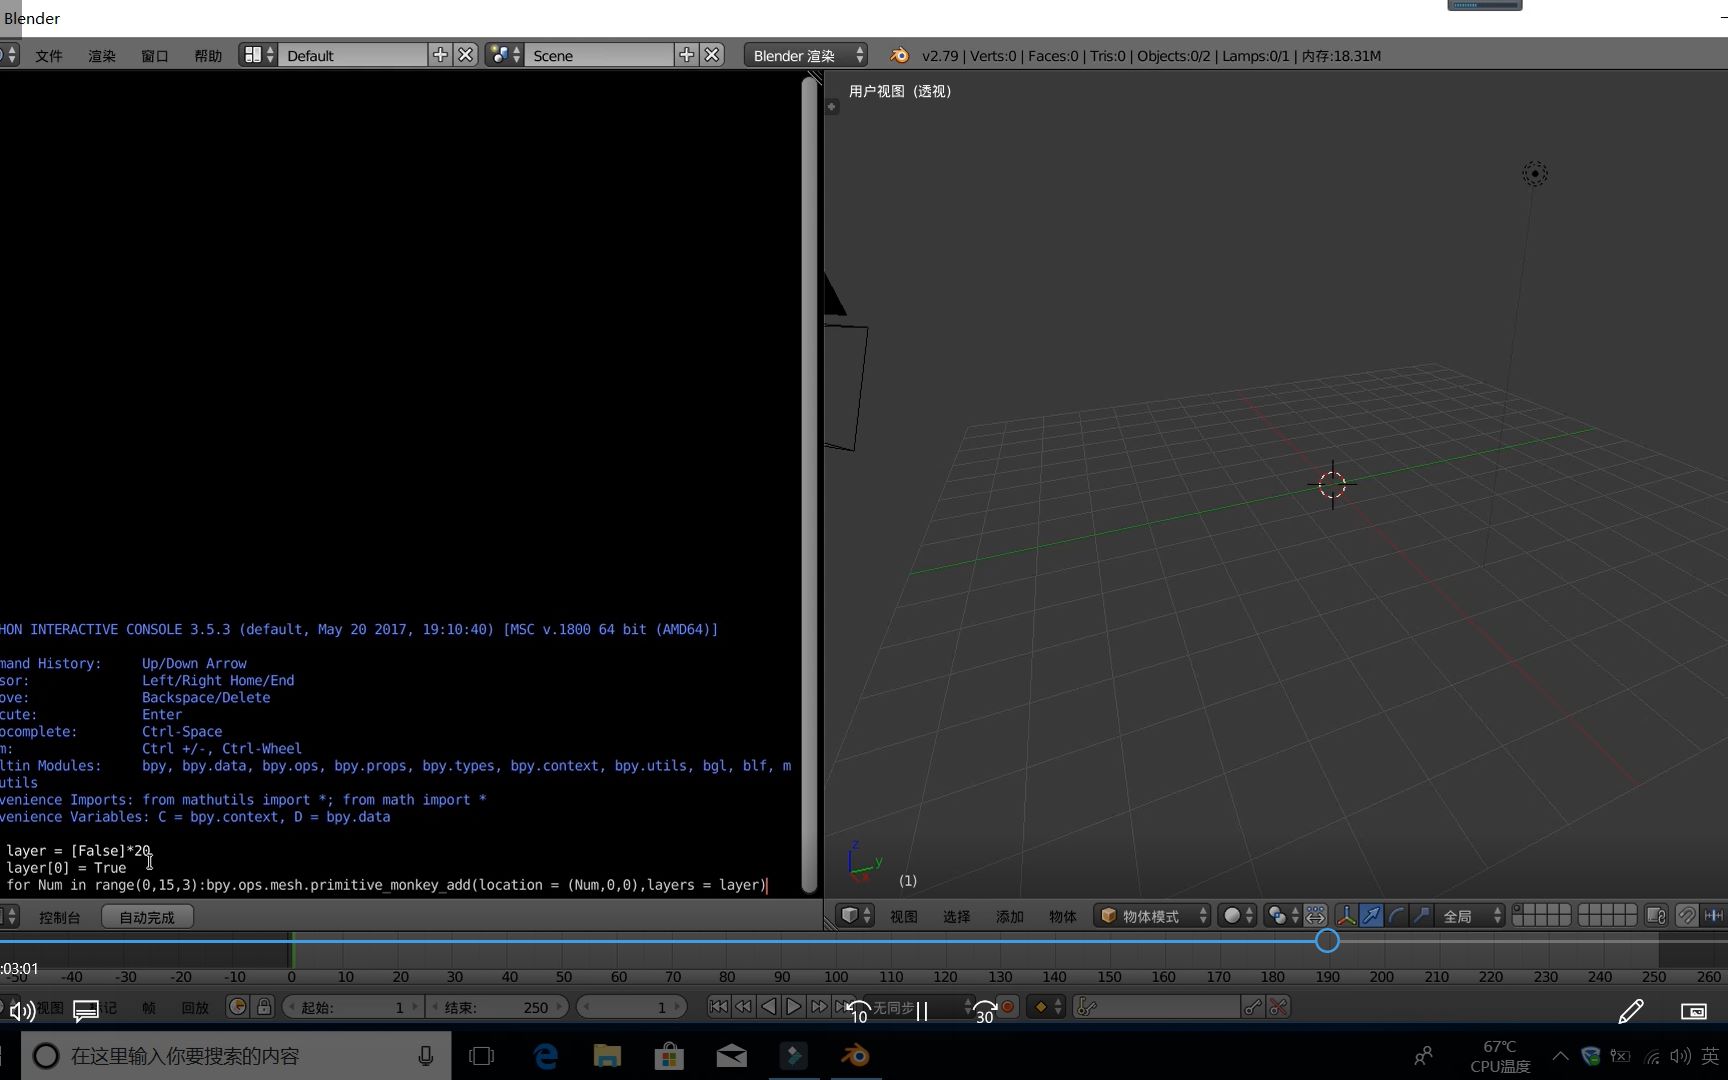
Task: Open the 物体模式 mode dropdown
Action: click(x=1150, y=915)
